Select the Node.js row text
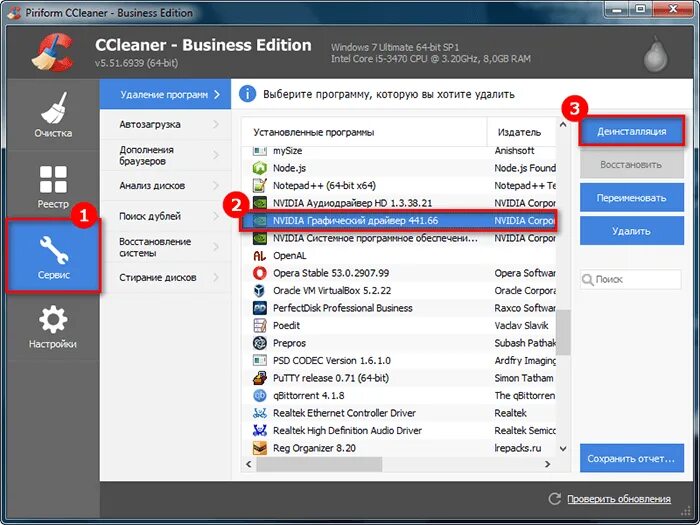 (289, 168)
